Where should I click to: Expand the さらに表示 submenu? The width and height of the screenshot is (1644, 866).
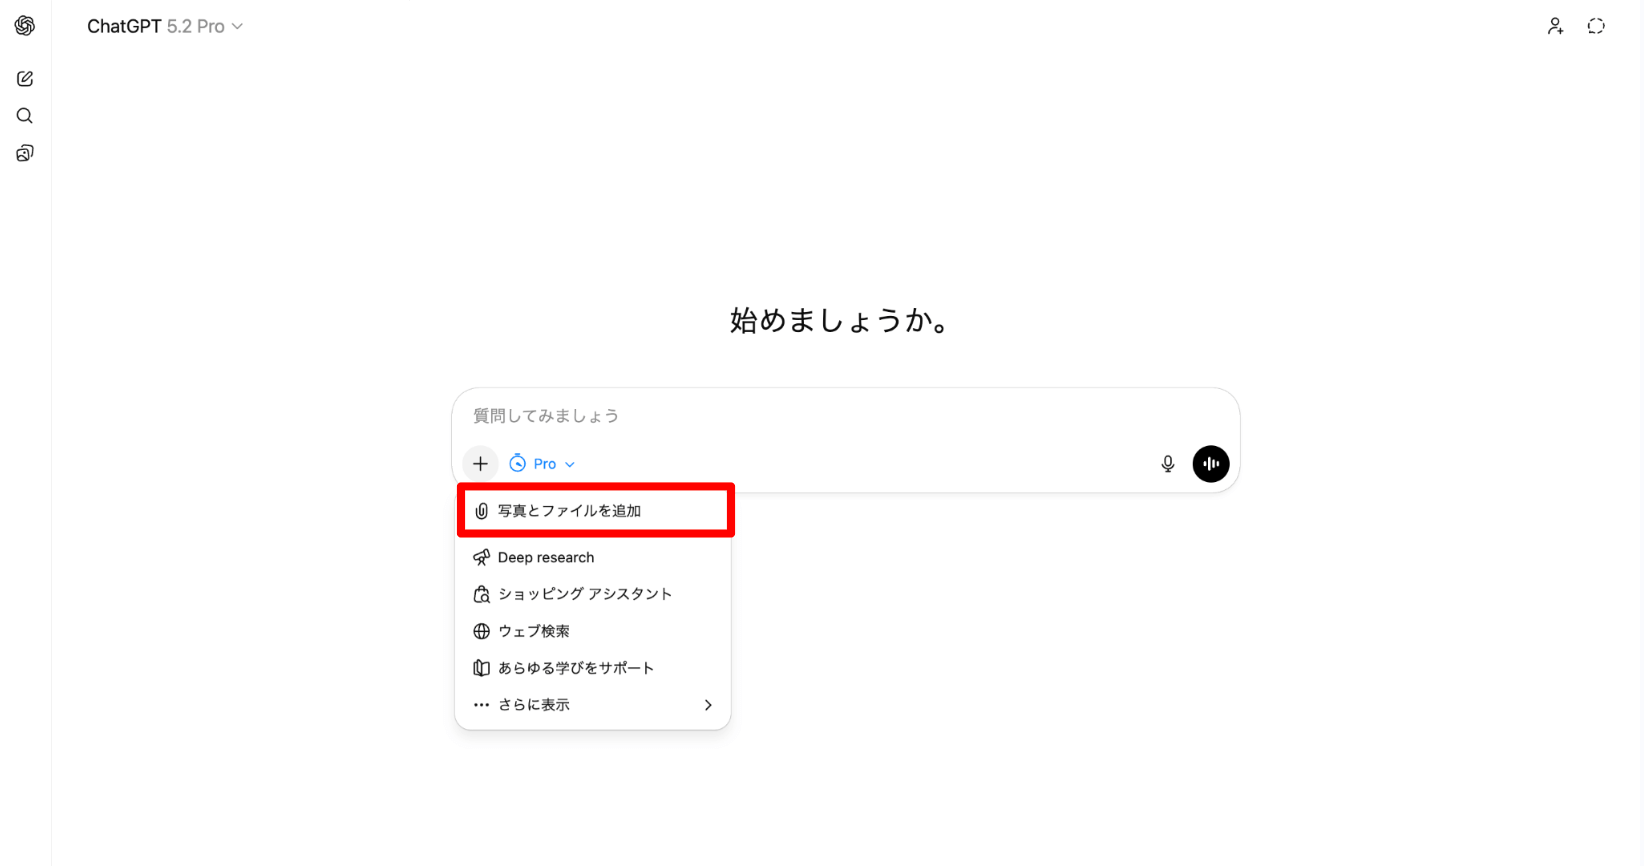coord(593,705)
